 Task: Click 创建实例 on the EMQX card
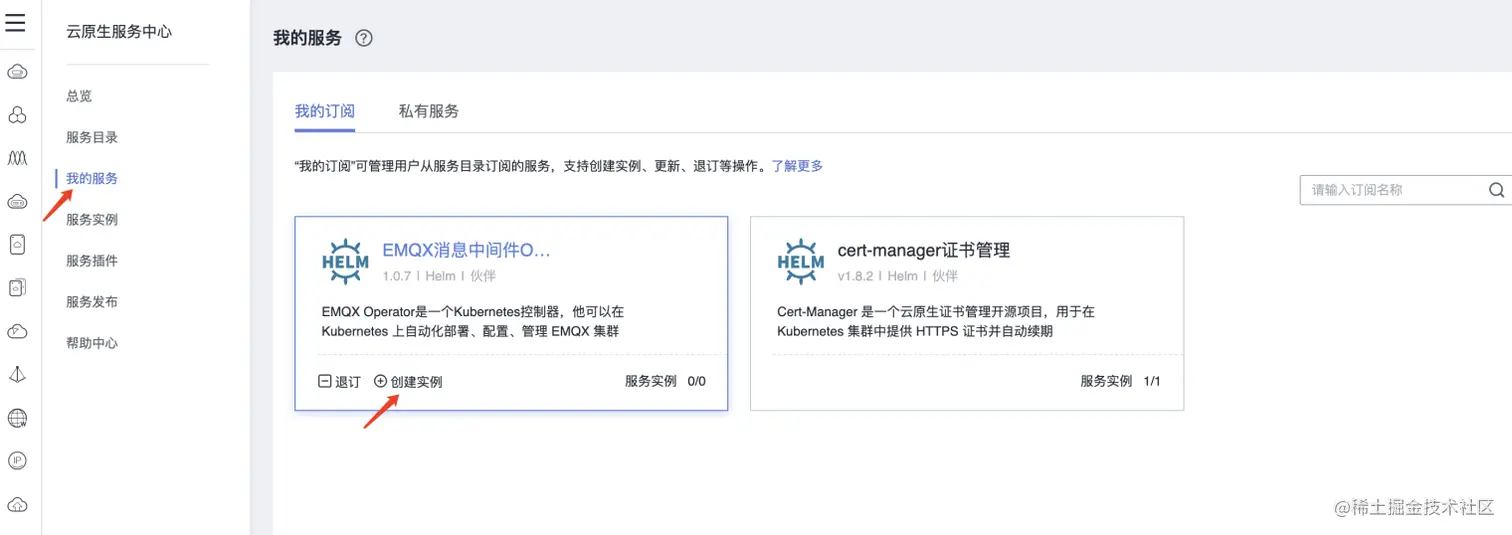pyautogui.click(x=409, y=381)
